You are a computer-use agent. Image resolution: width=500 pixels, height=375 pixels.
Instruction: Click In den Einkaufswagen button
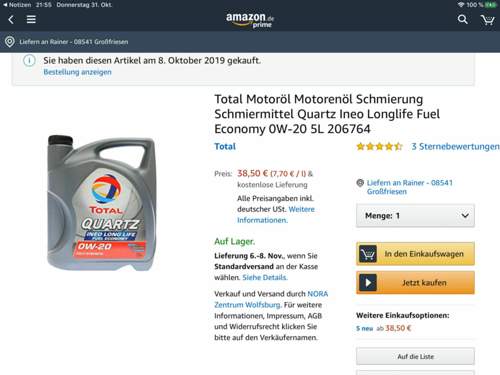(x=415, y=254)
